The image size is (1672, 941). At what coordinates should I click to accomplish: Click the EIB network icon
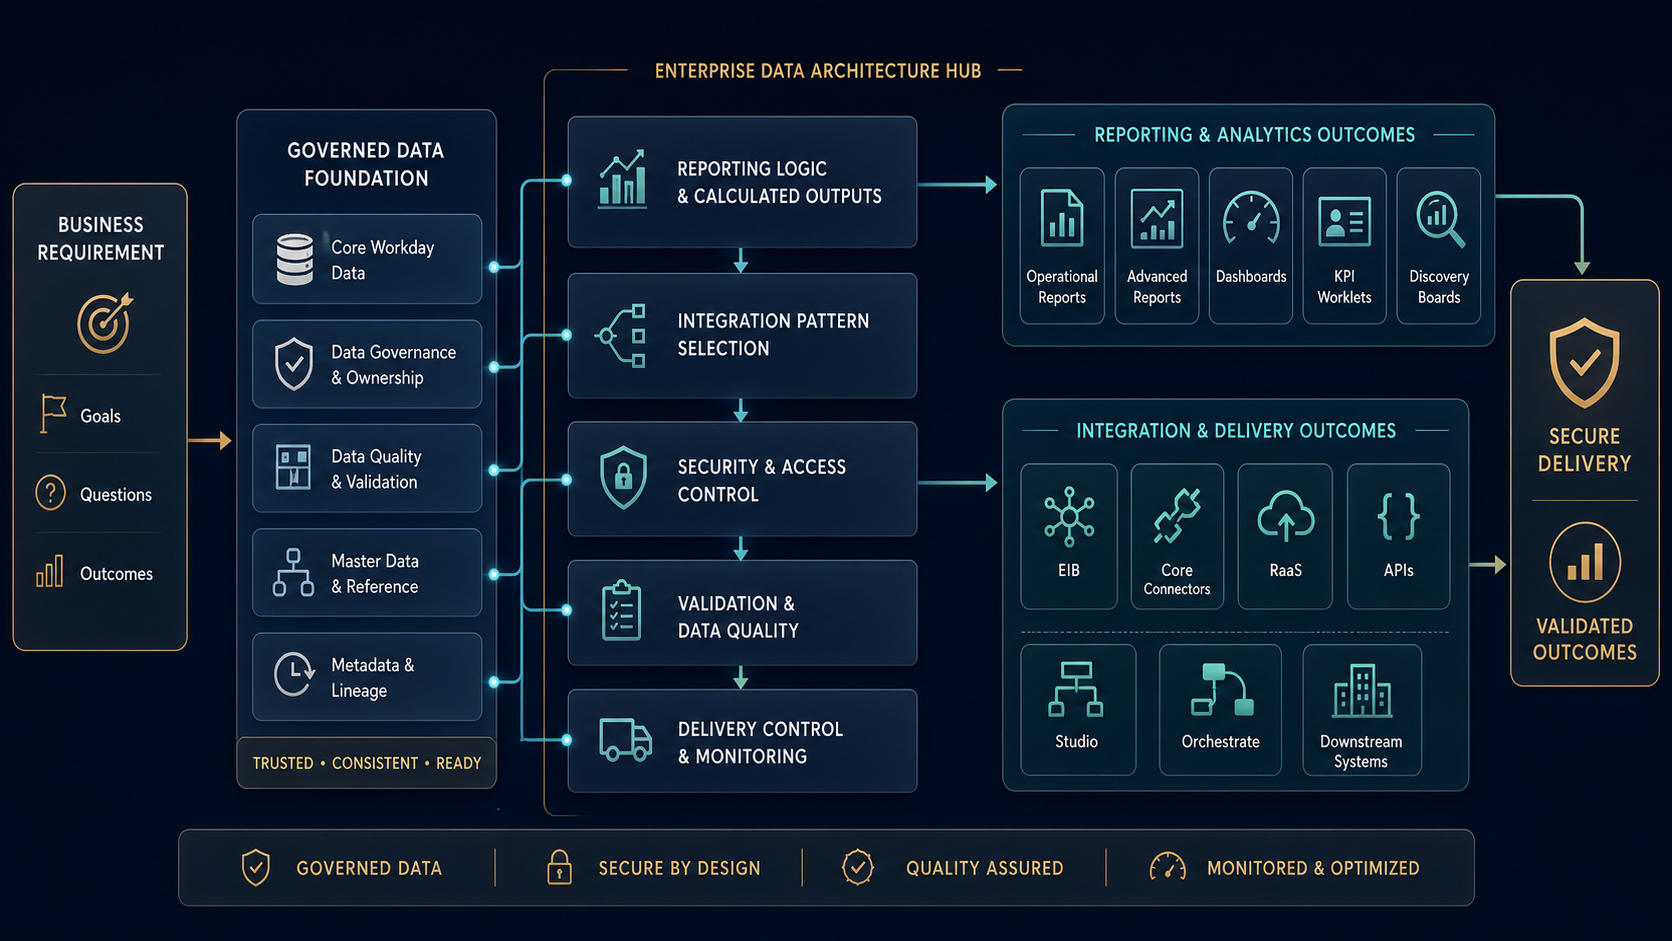pyautogui.click(x=1069, y=516)
